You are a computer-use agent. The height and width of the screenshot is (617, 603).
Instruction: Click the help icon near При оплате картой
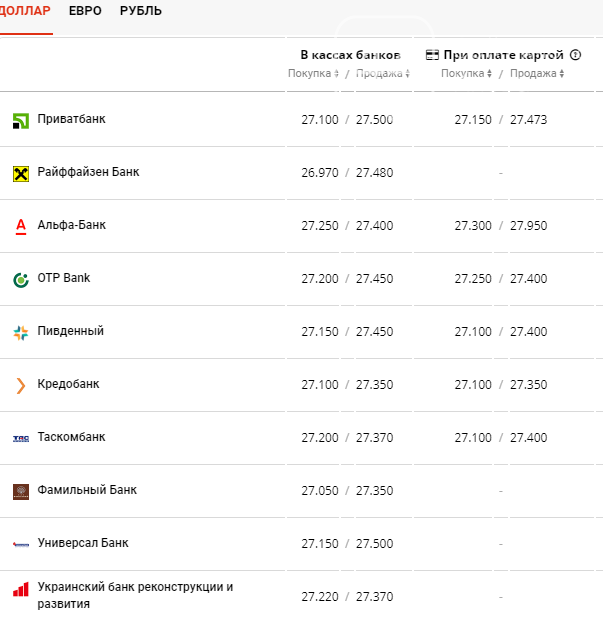[576, 55]
